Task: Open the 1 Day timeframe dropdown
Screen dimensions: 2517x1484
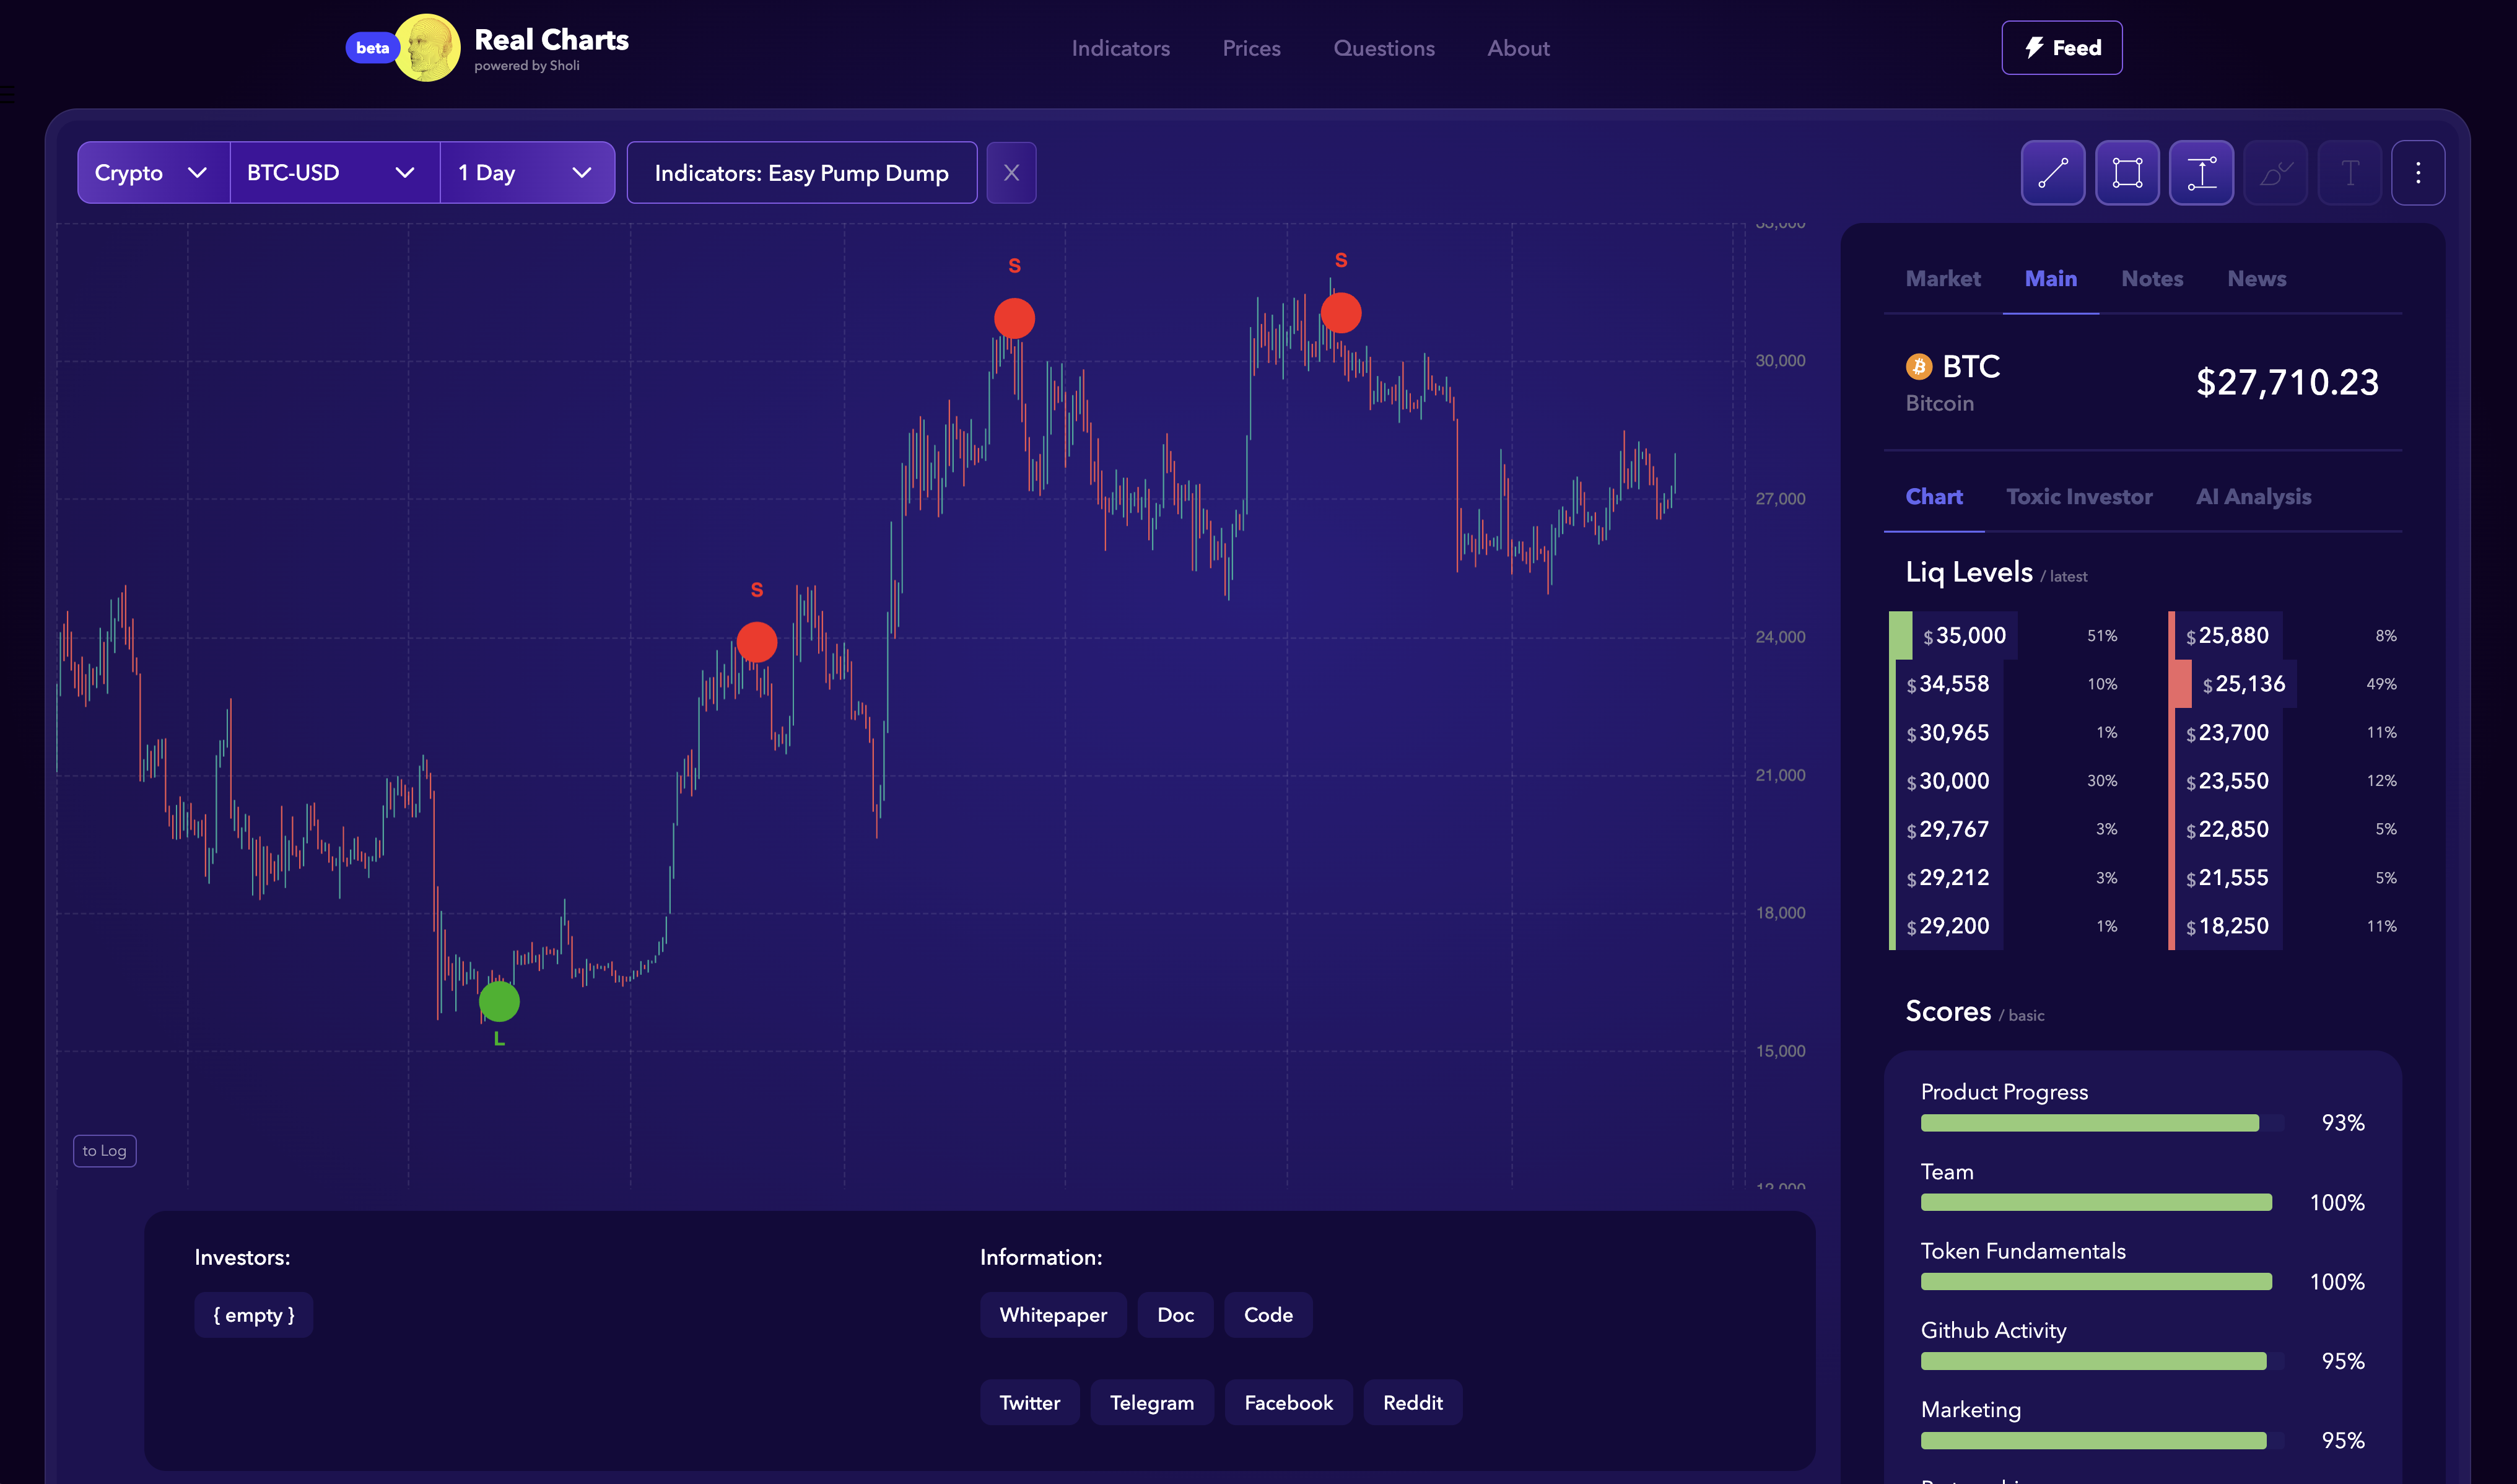Action: (x=527, y=173)
